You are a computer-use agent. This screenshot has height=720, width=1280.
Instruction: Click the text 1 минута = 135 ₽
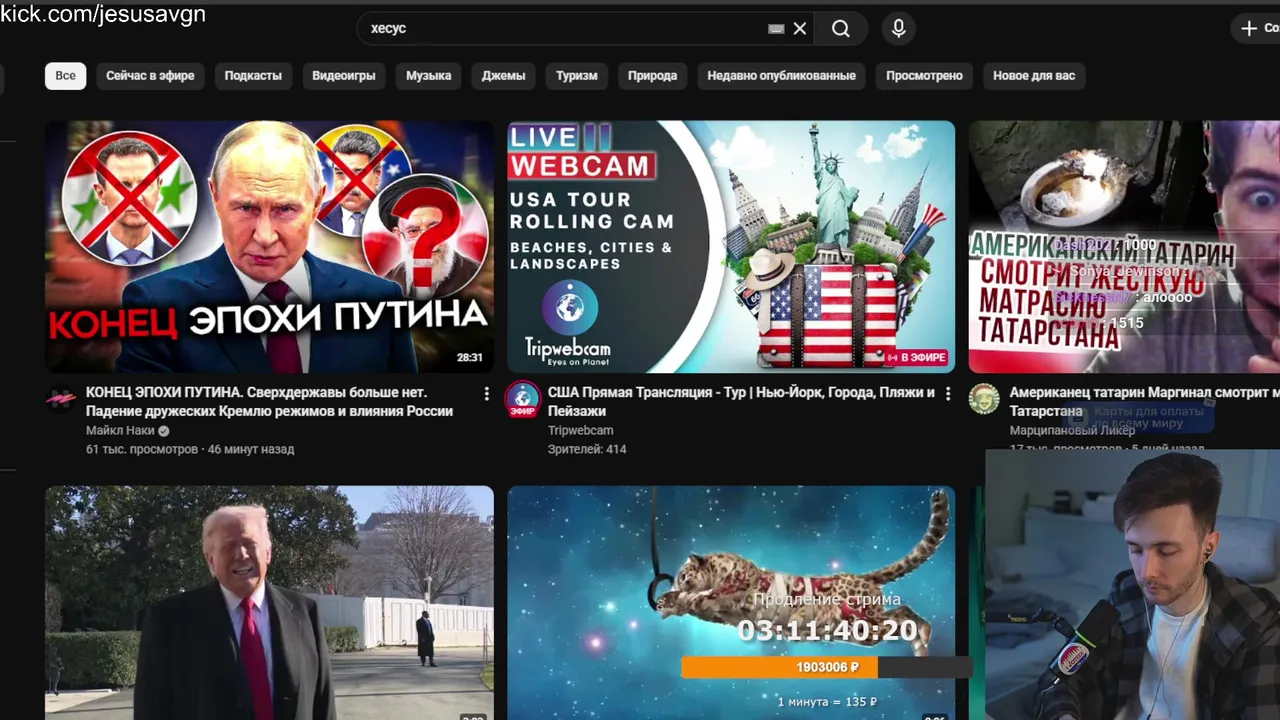pyautogui.click(x=827, y=702)
